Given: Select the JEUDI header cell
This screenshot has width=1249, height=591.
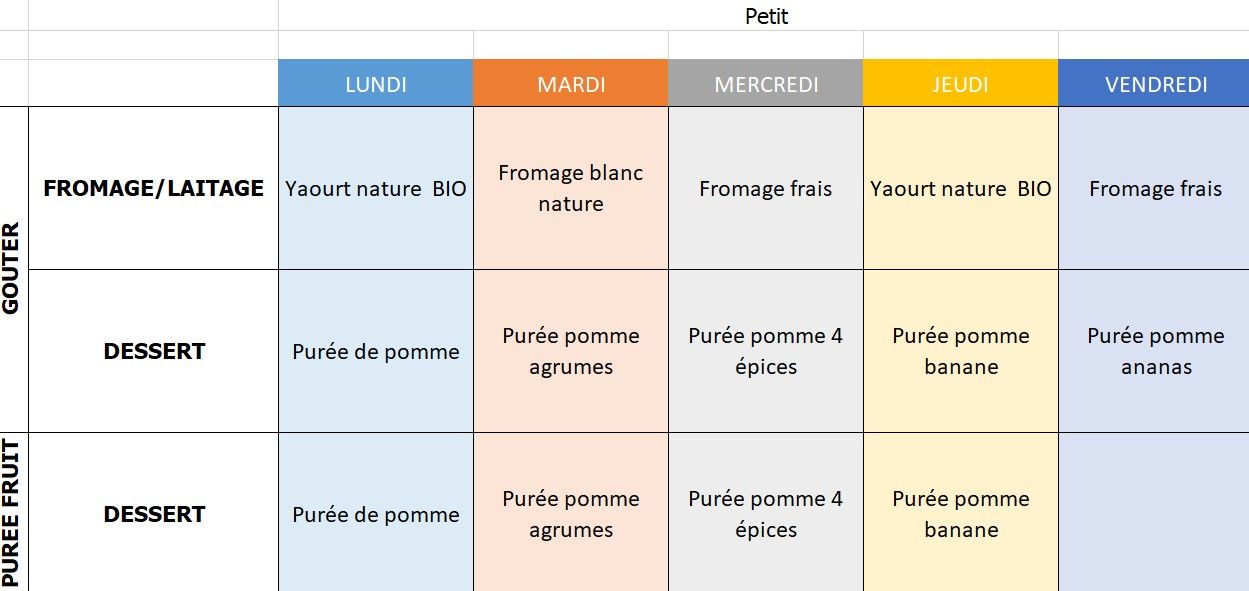Looking at the screenshot, I should [961, 83].
